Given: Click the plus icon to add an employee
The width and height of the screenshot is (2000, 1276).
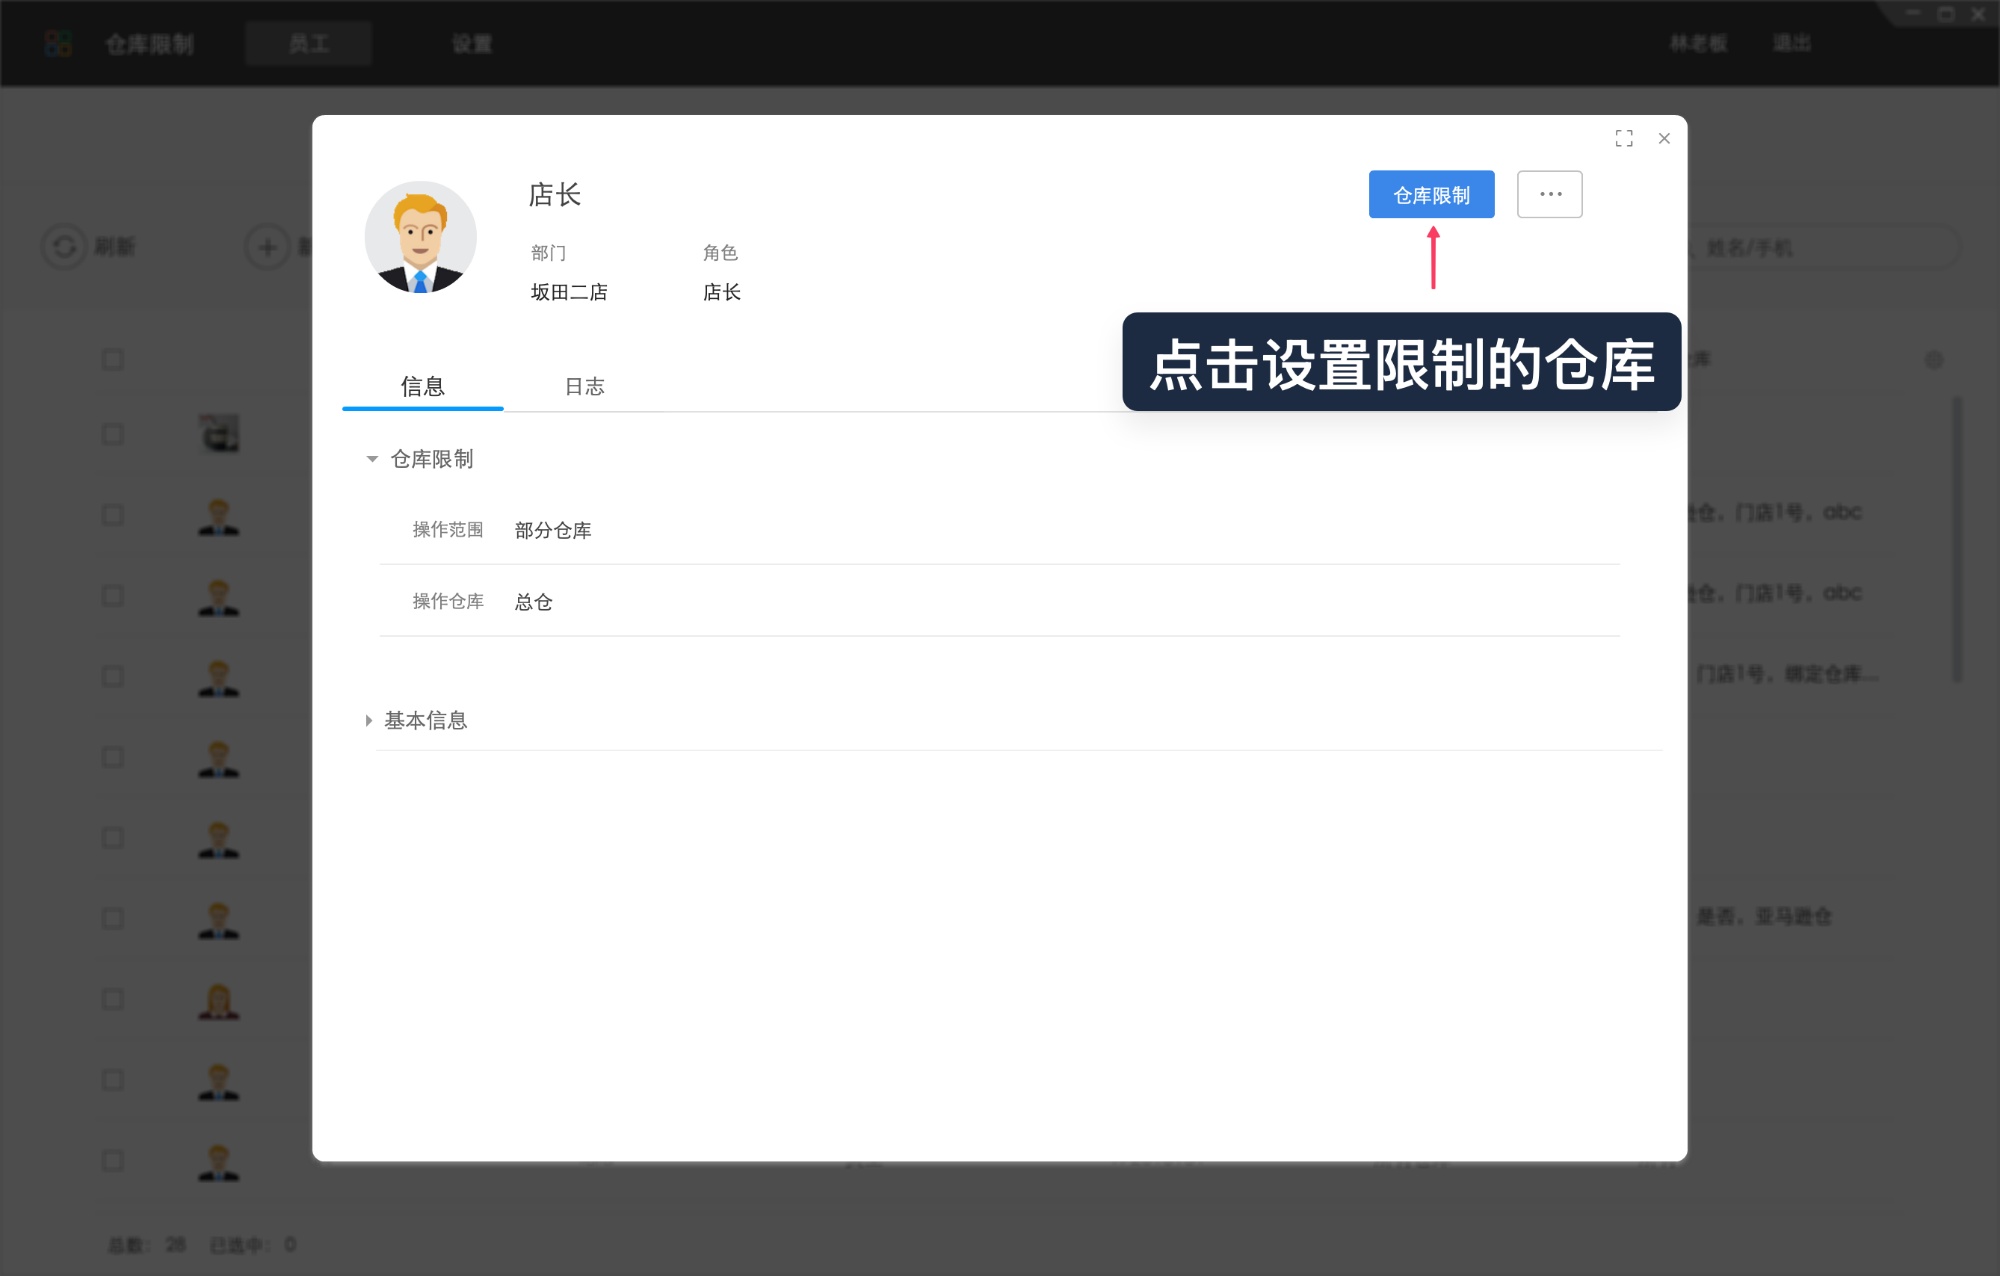Looking at the screenshot, I should pos(265,246).
